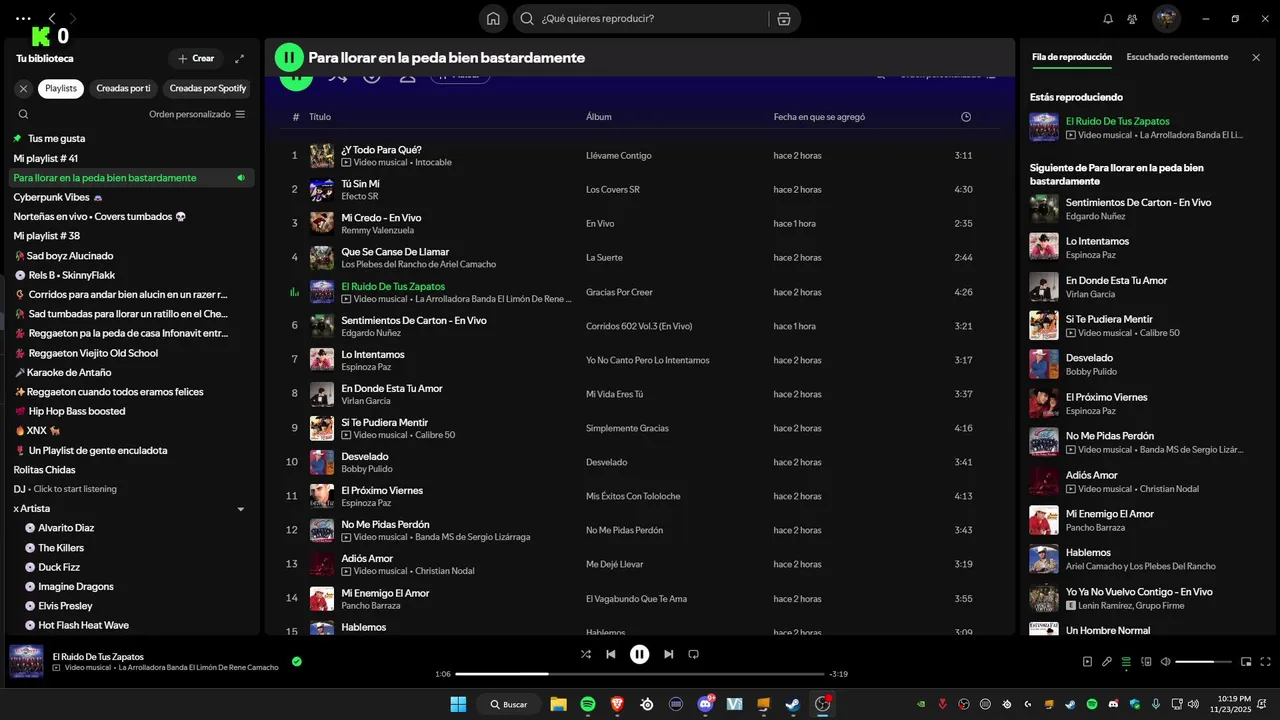Viewport: 1280px width, 720px height.
Task: Skip to previous track
Action: [611, 654]
